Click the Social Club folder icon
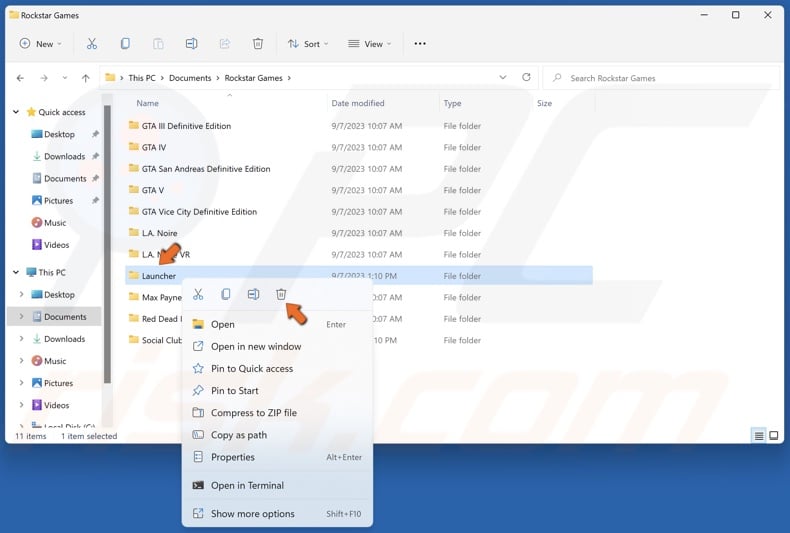 coord(134,340)
